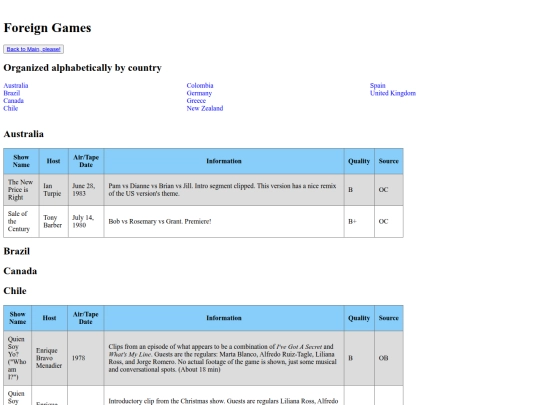Screen dimensions: 540x405
Task: Click the 'B+' quality cell
Action: (x=359, y=221)
